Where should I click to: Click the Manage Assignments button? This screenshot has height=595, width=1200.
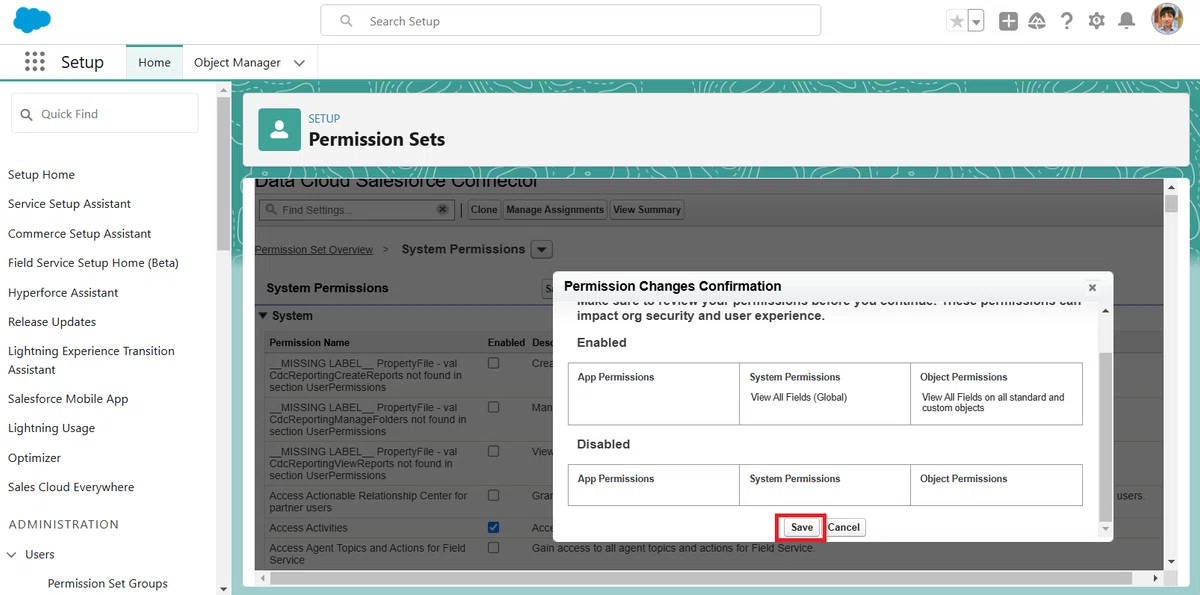click(555, 210)
